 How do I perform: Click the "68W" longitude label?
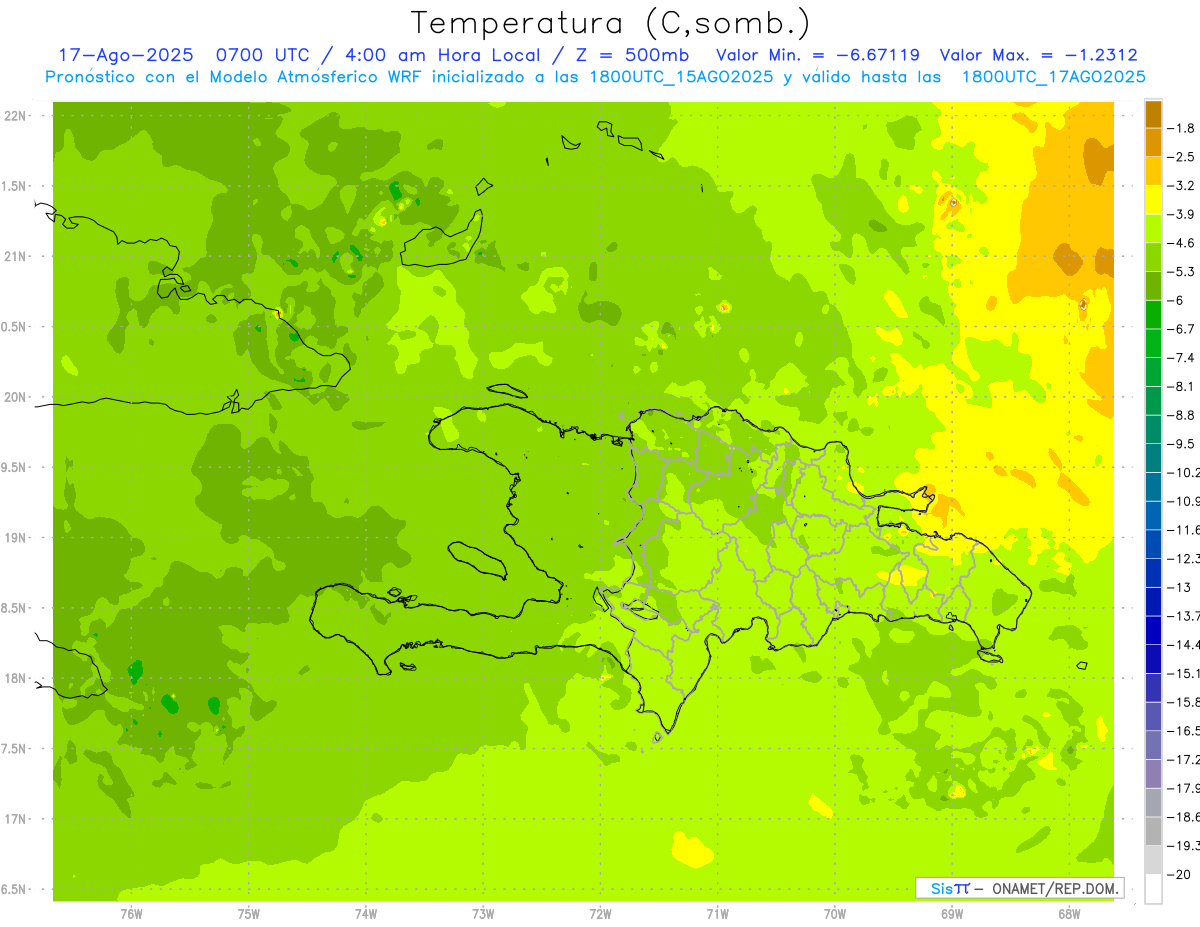point(1069,913)
